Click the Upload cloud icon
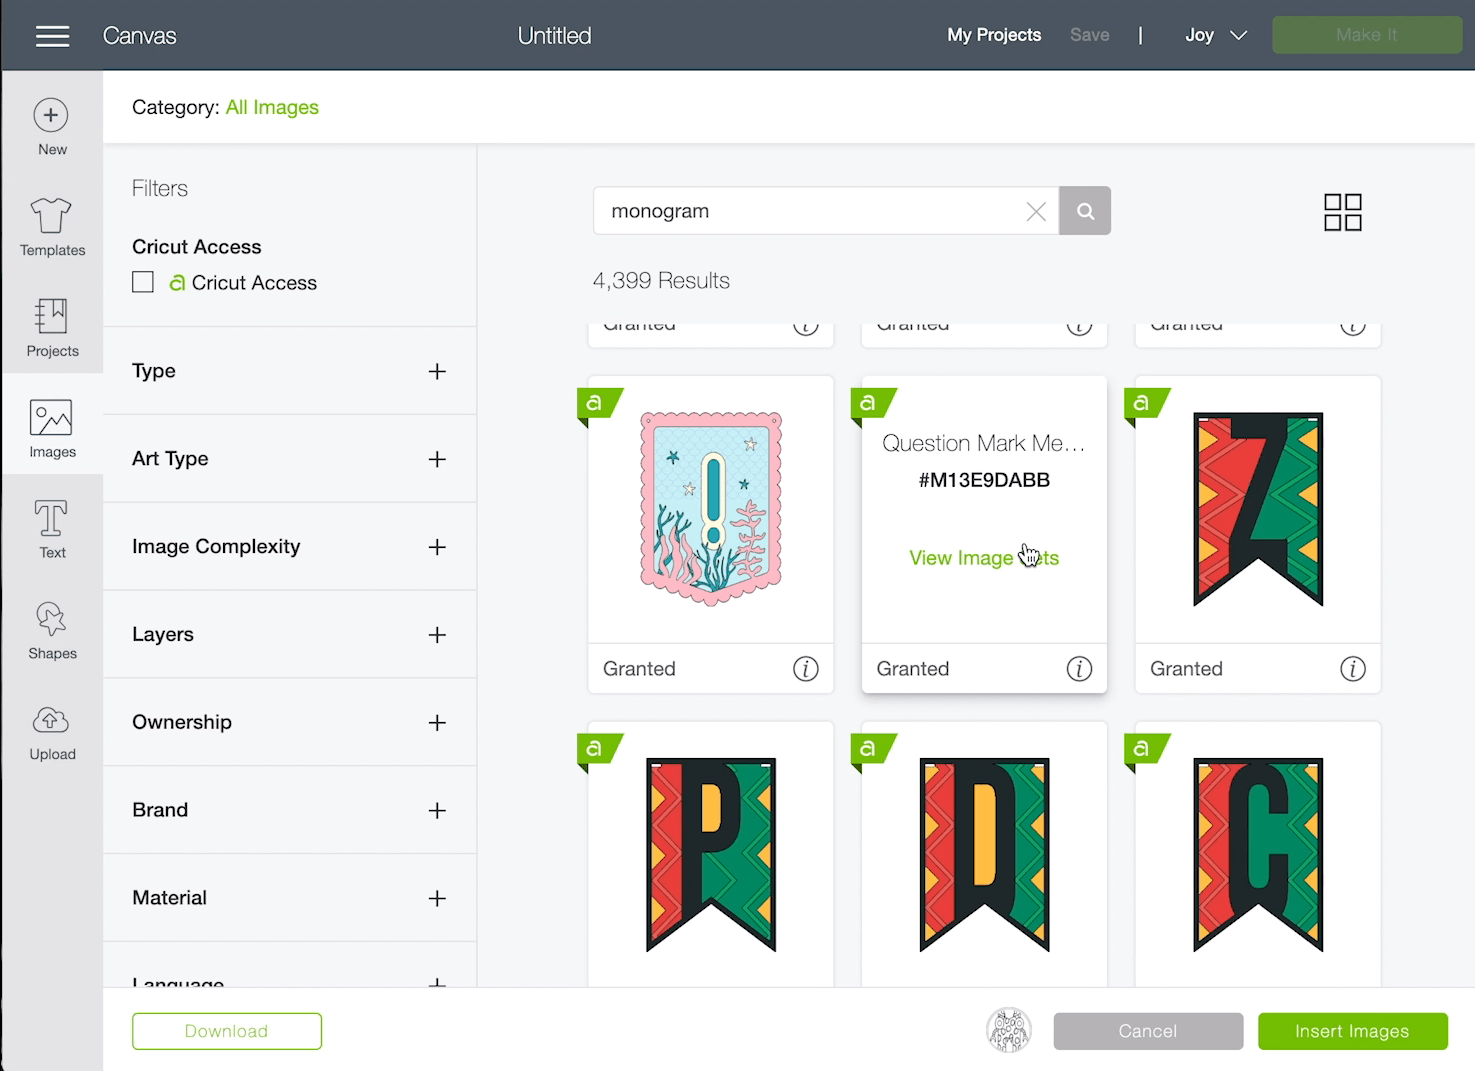The height and width of the screenshot is (1071, 1475). 51,720
